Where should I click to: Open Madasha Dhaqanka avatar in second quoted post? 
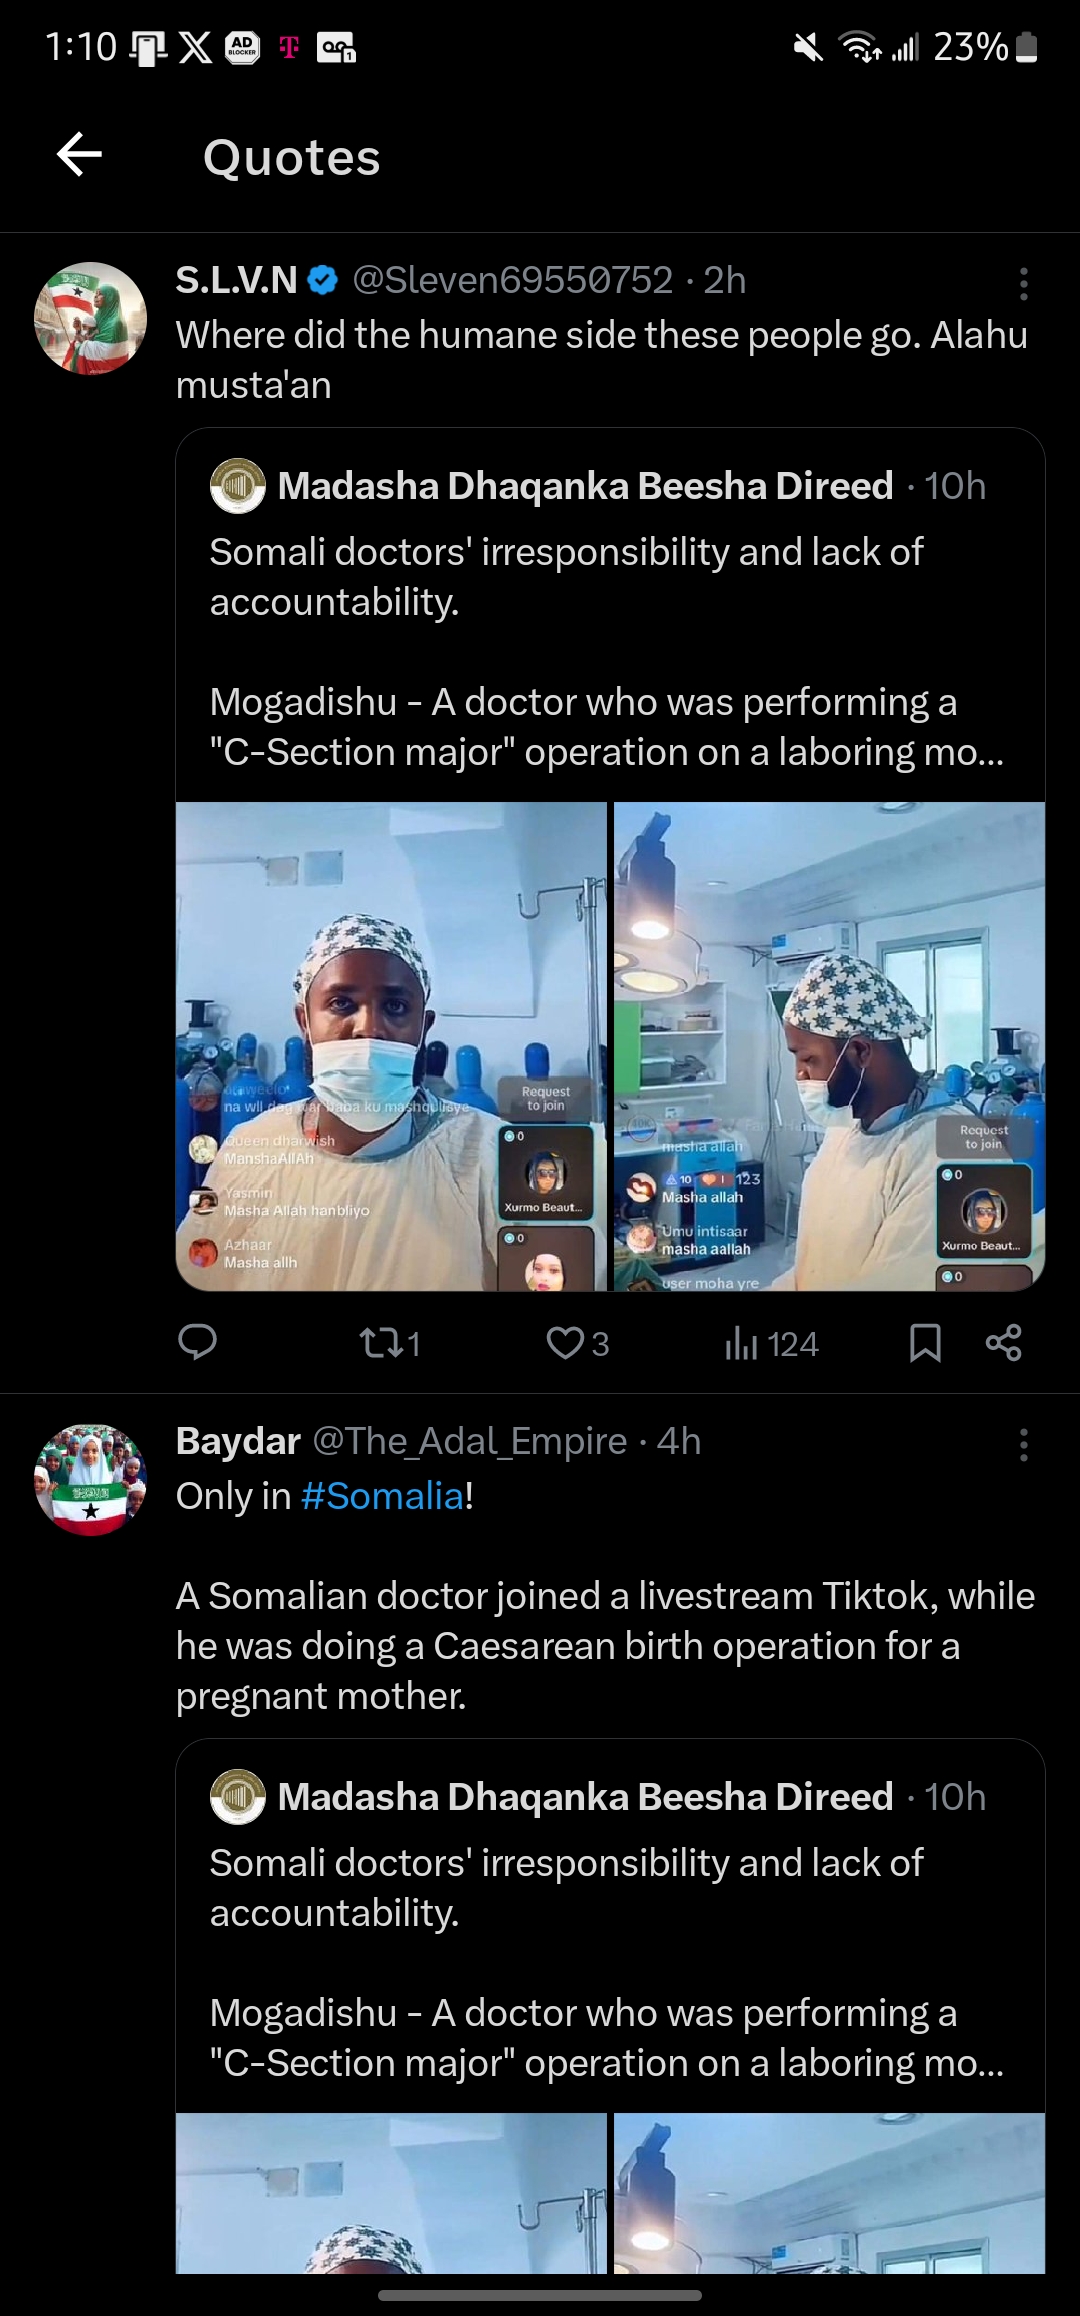[x=237, y=1797]
